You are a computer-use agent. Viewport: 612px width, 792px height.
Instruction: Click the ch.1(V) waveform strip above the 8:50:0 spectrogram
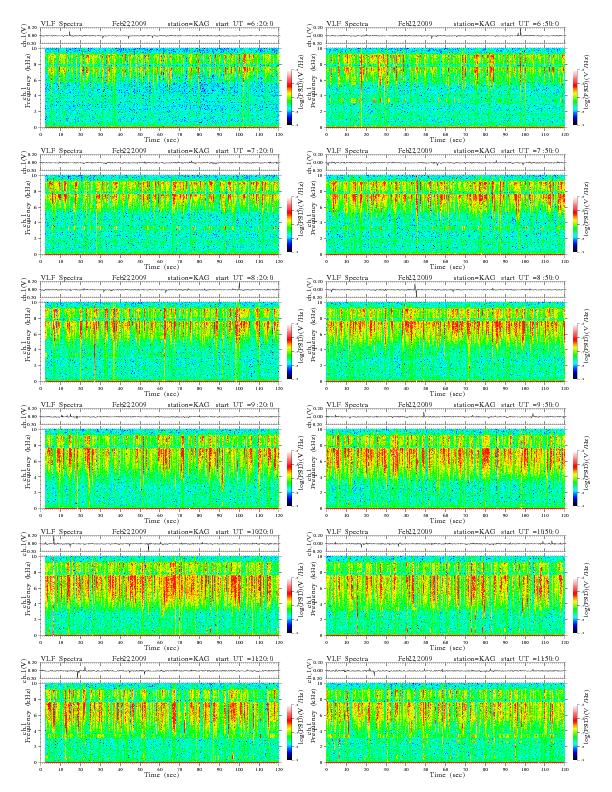point(445,290)
